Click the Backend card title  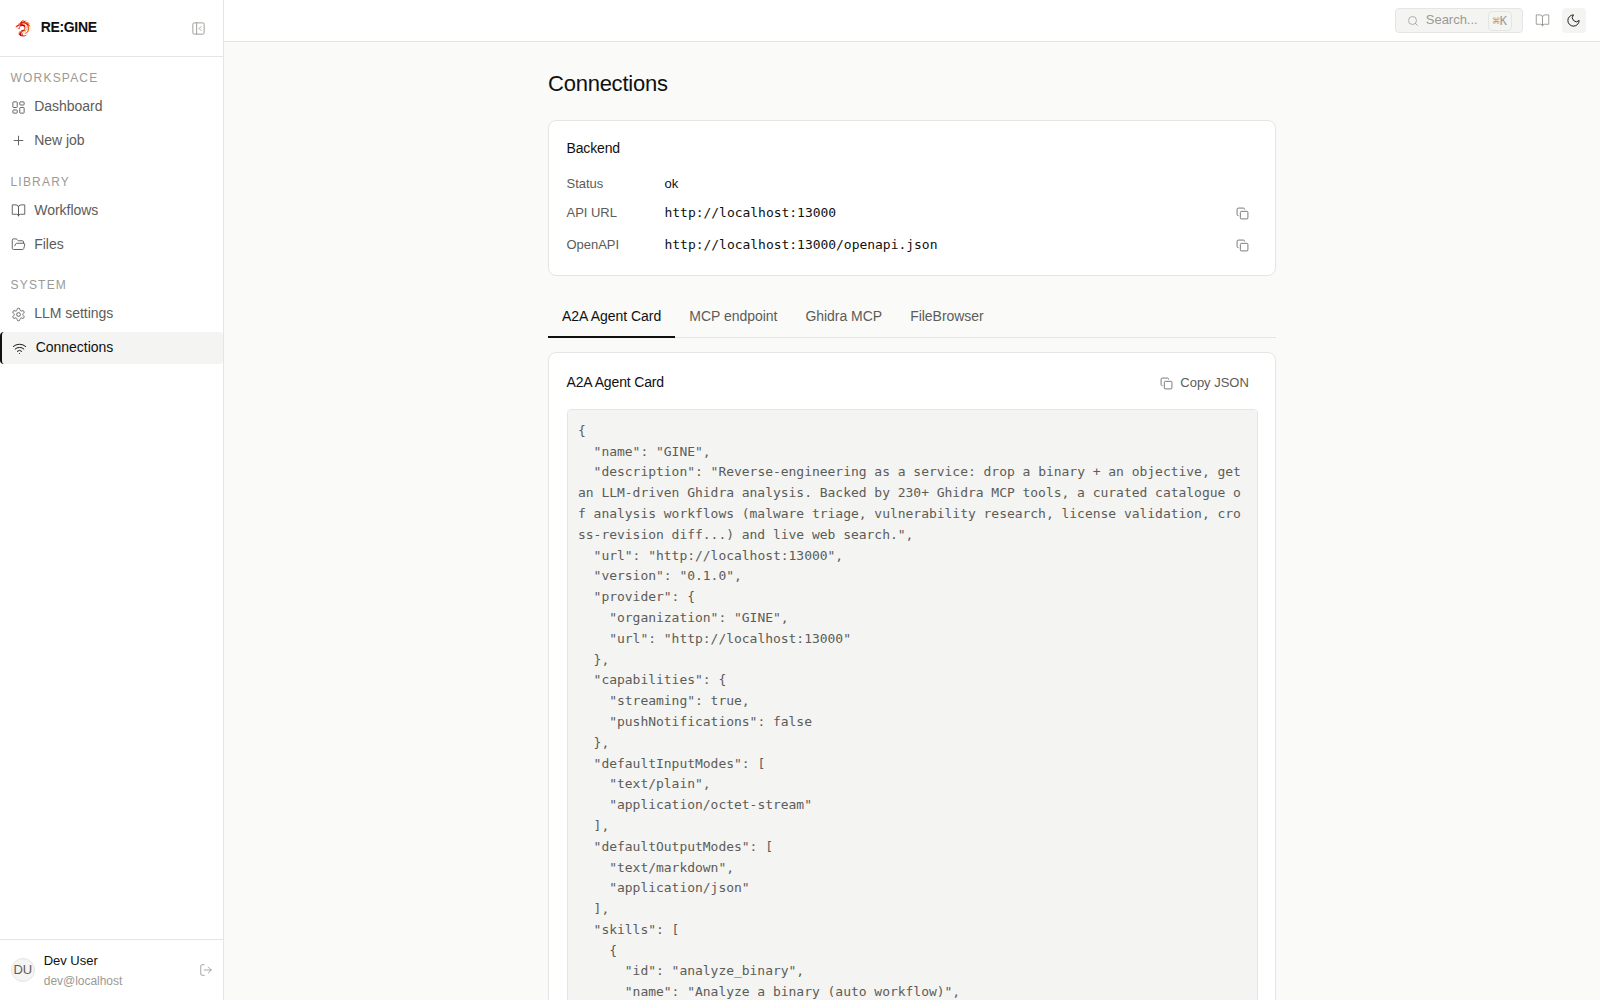593,148
